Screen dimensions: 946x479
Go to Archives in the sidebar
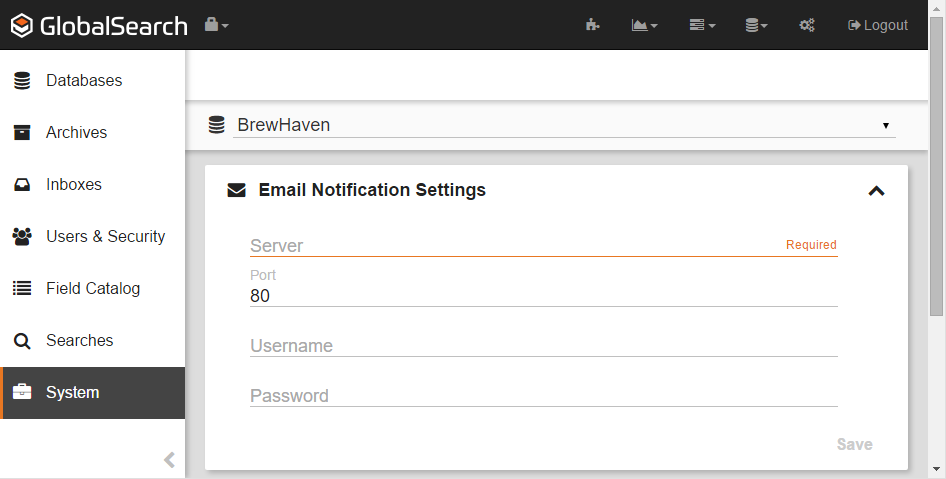pyautogui.click(x=76, y=133)
